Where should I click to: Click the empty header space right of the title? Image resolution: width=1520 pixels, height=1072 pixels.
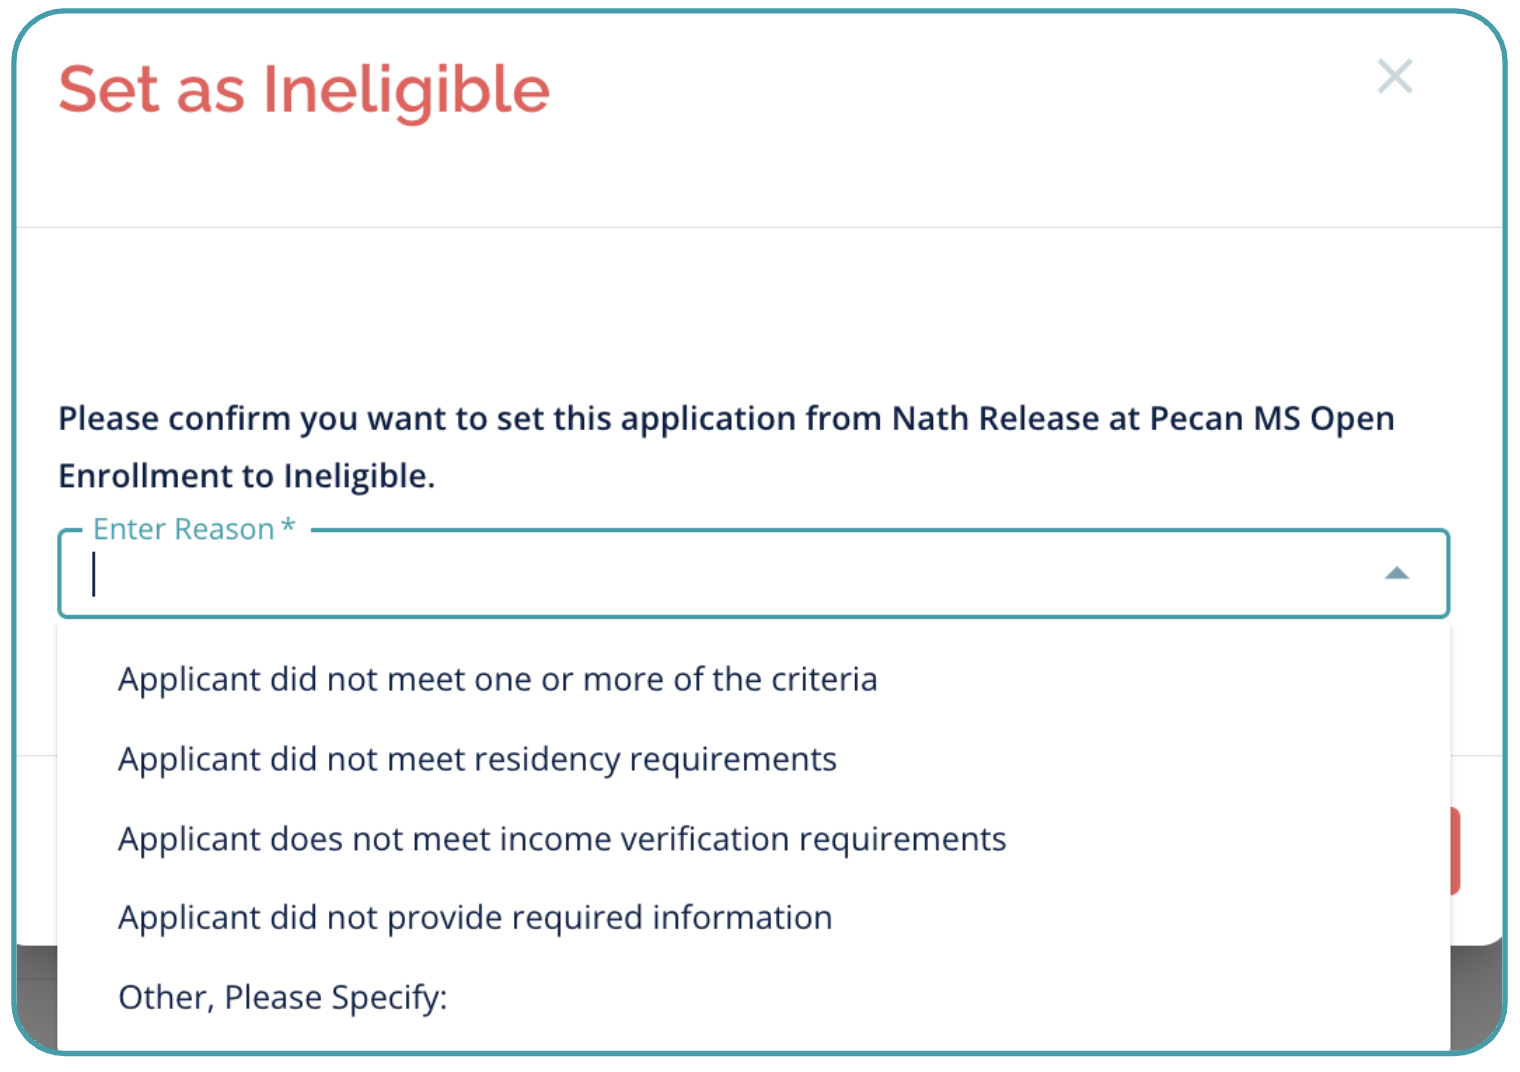950,100
